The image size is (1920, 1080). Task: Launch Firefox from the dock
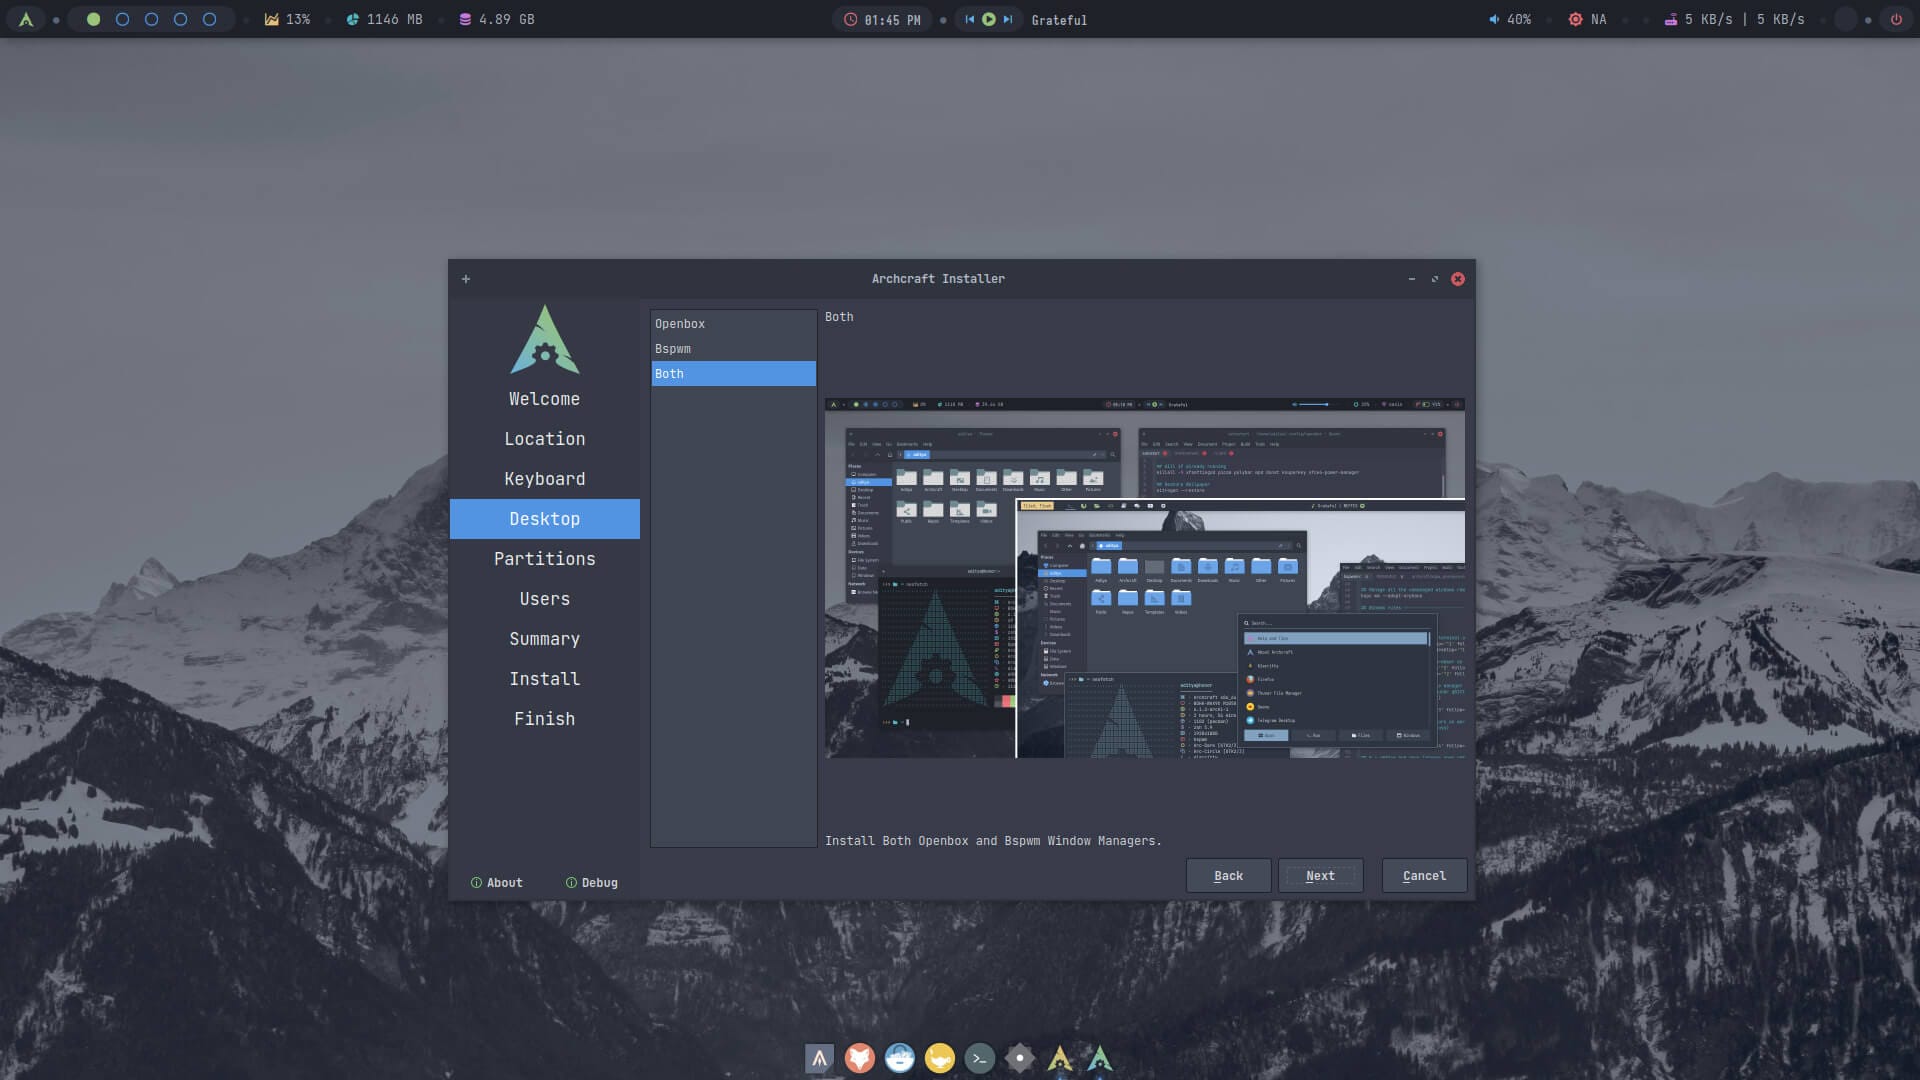coord(859,1057)
